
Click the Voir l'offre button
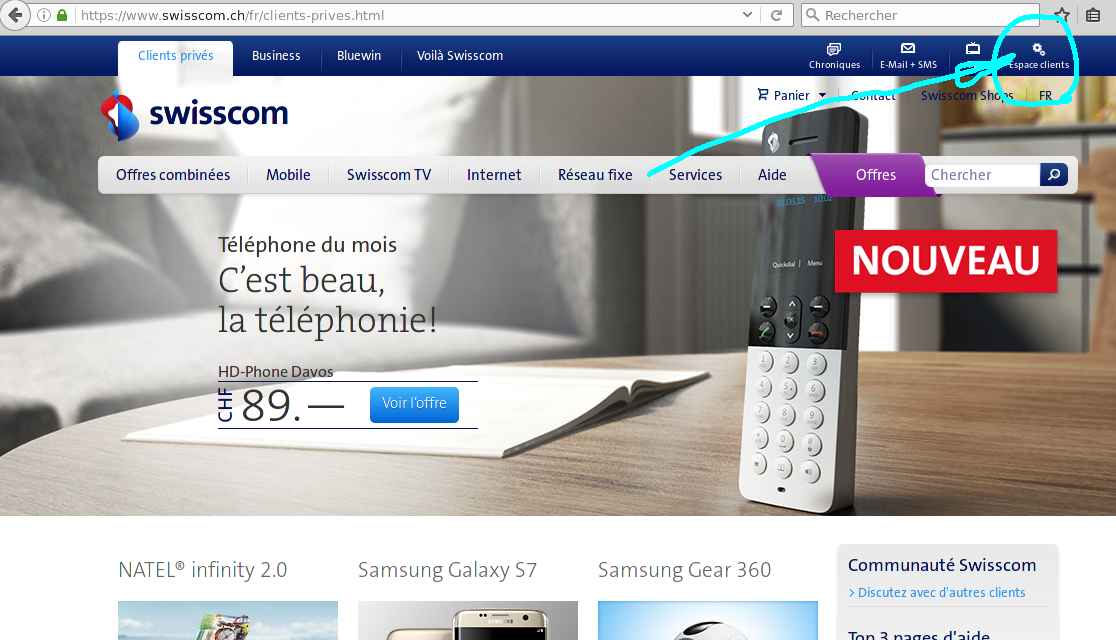click(414, 404)
